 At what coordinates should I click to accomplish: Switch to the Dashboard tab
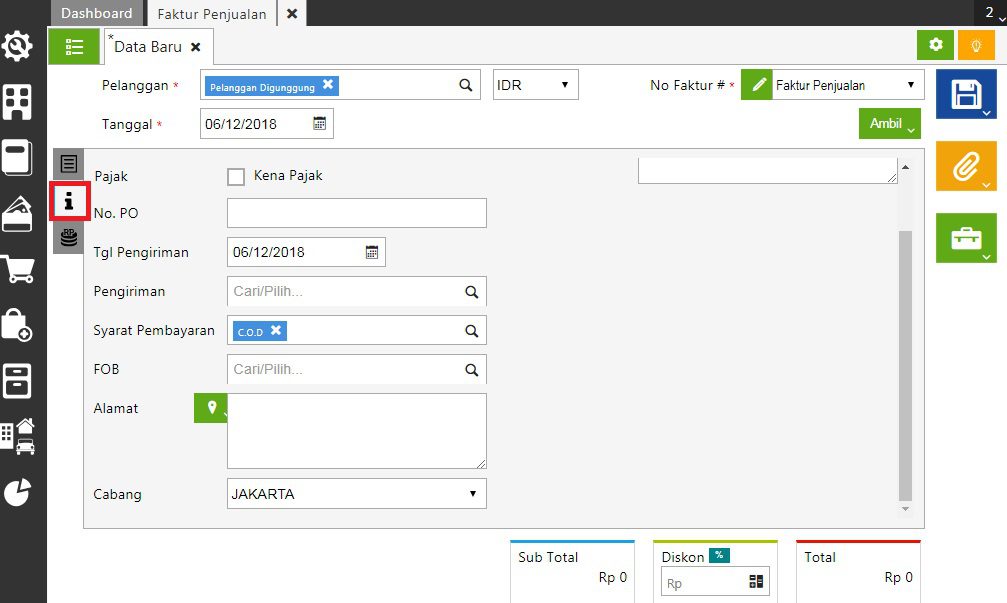coord(96,13)
